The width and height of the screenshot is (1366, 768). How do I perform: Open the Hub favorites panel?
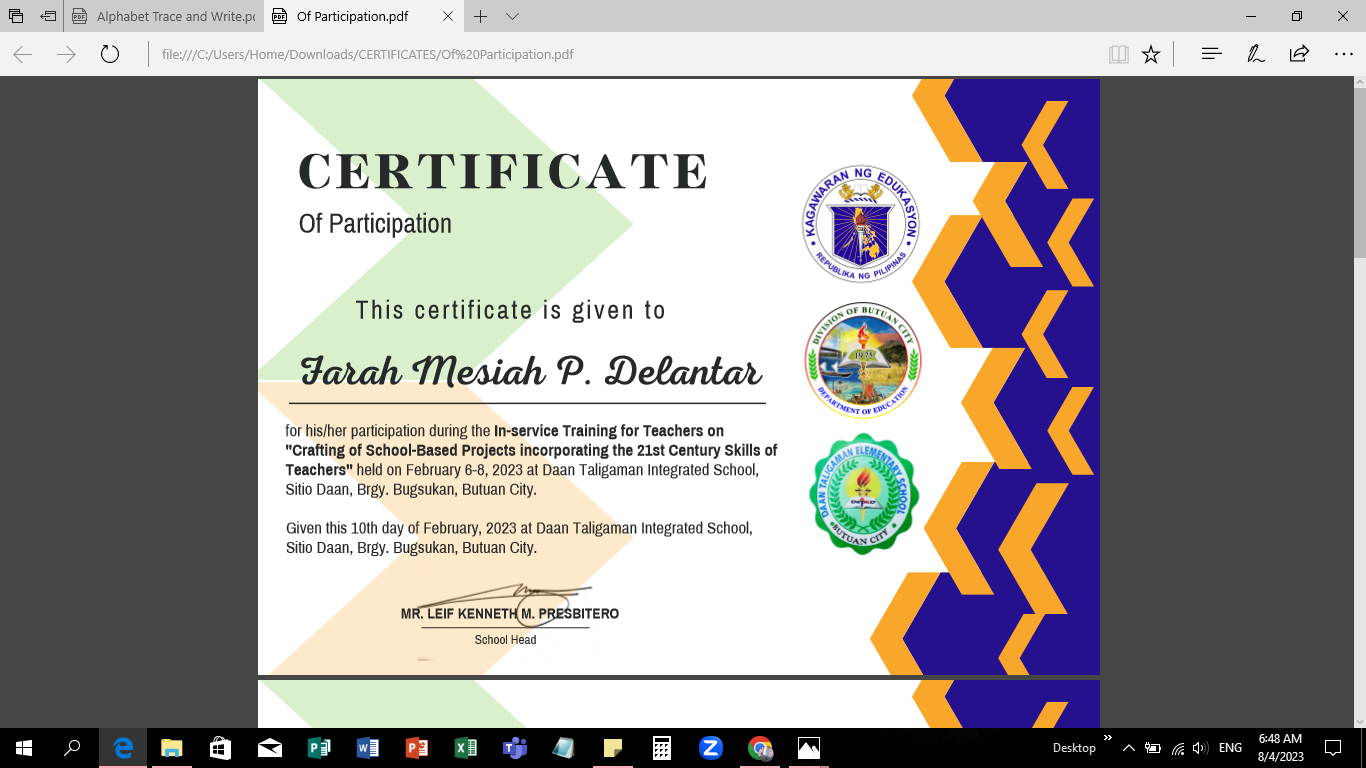(1212, 54)
